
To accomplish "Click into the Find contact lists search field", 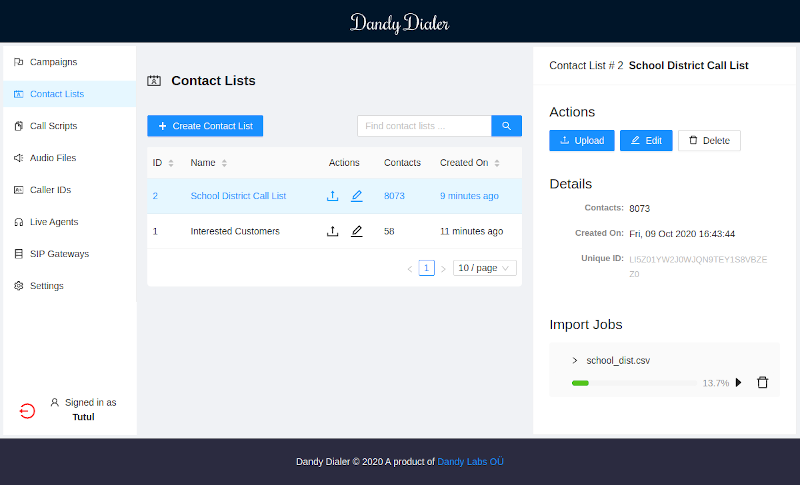I will coord(424,126).
